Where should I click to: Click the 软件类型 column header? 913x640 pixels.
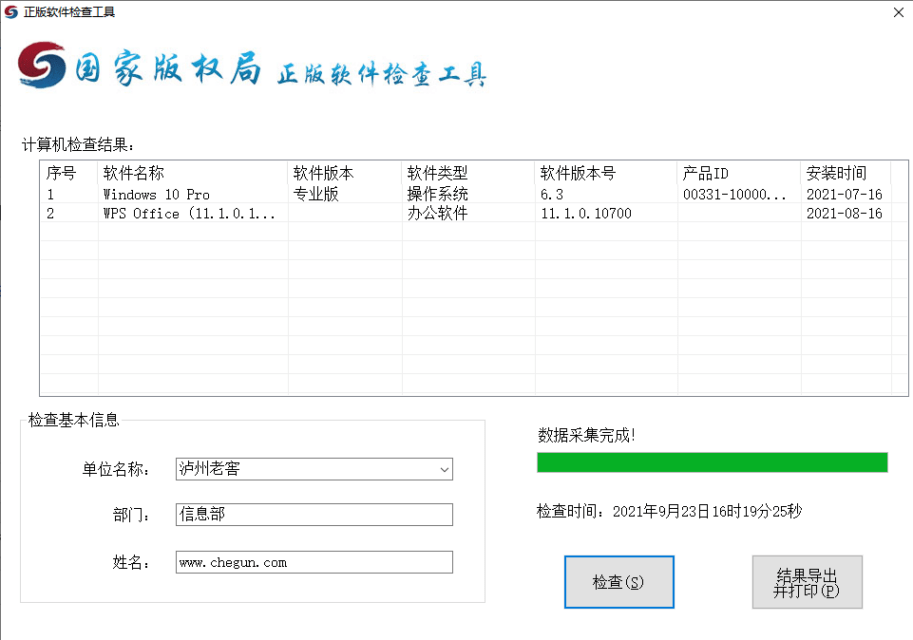coord(468,173)
